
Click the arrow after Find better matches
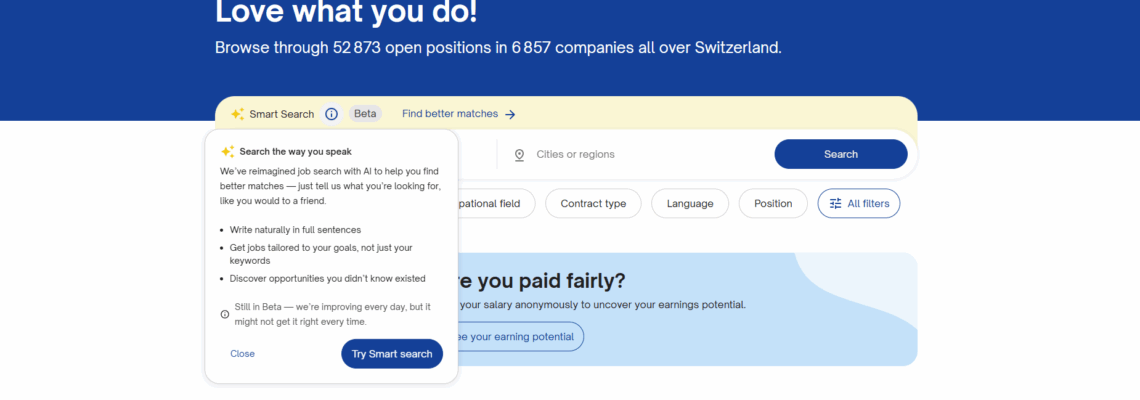coord(510,114)
